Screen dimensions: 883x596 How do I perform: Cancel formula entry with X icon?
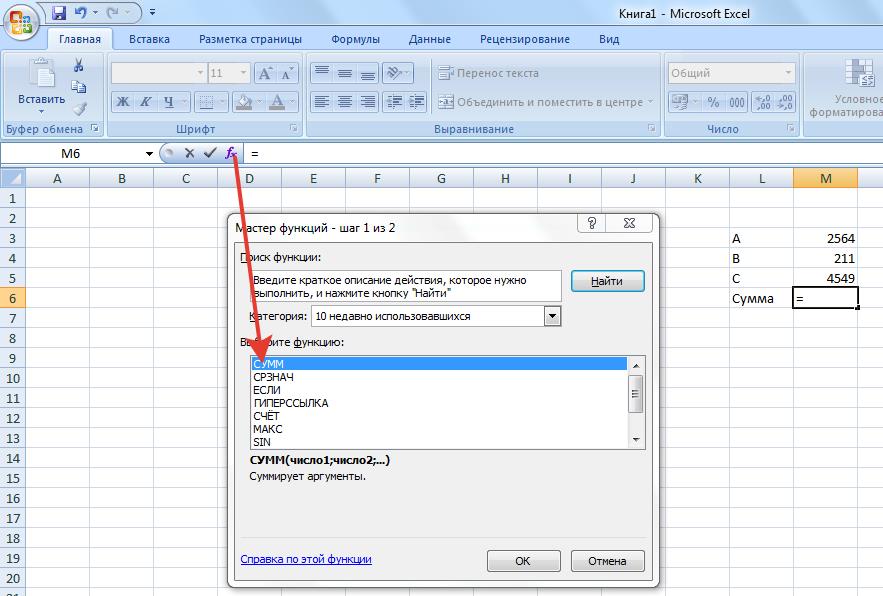[189, 153]
